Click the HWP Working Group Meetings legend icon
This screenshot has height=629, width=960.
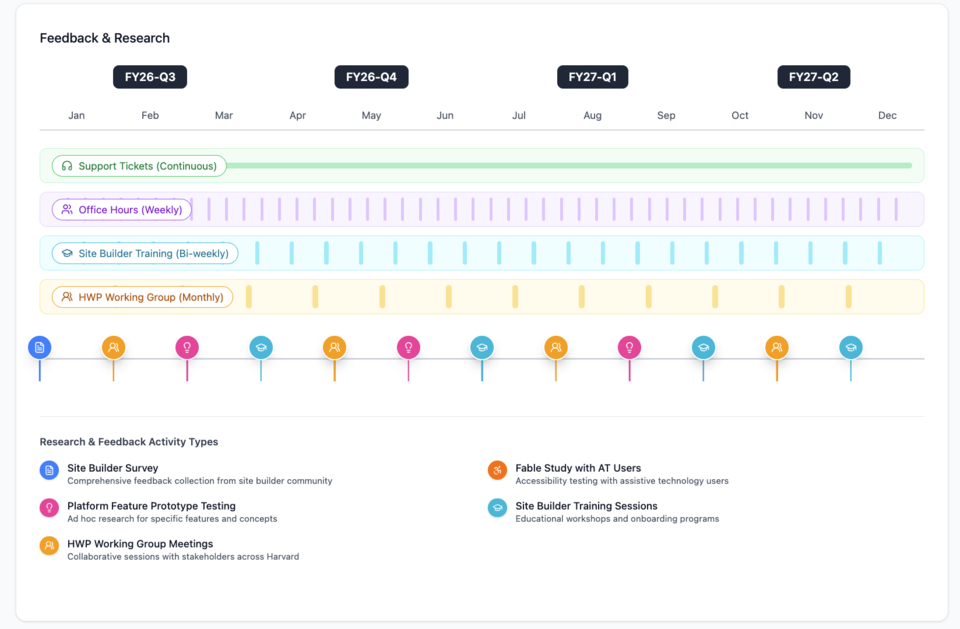pyautogui.click(x=49, y=545)
